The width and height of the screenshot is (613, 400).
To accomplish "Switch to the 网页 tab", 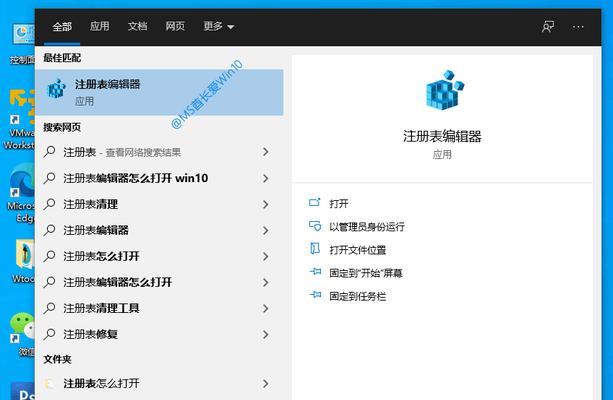I will coord(175,26).
